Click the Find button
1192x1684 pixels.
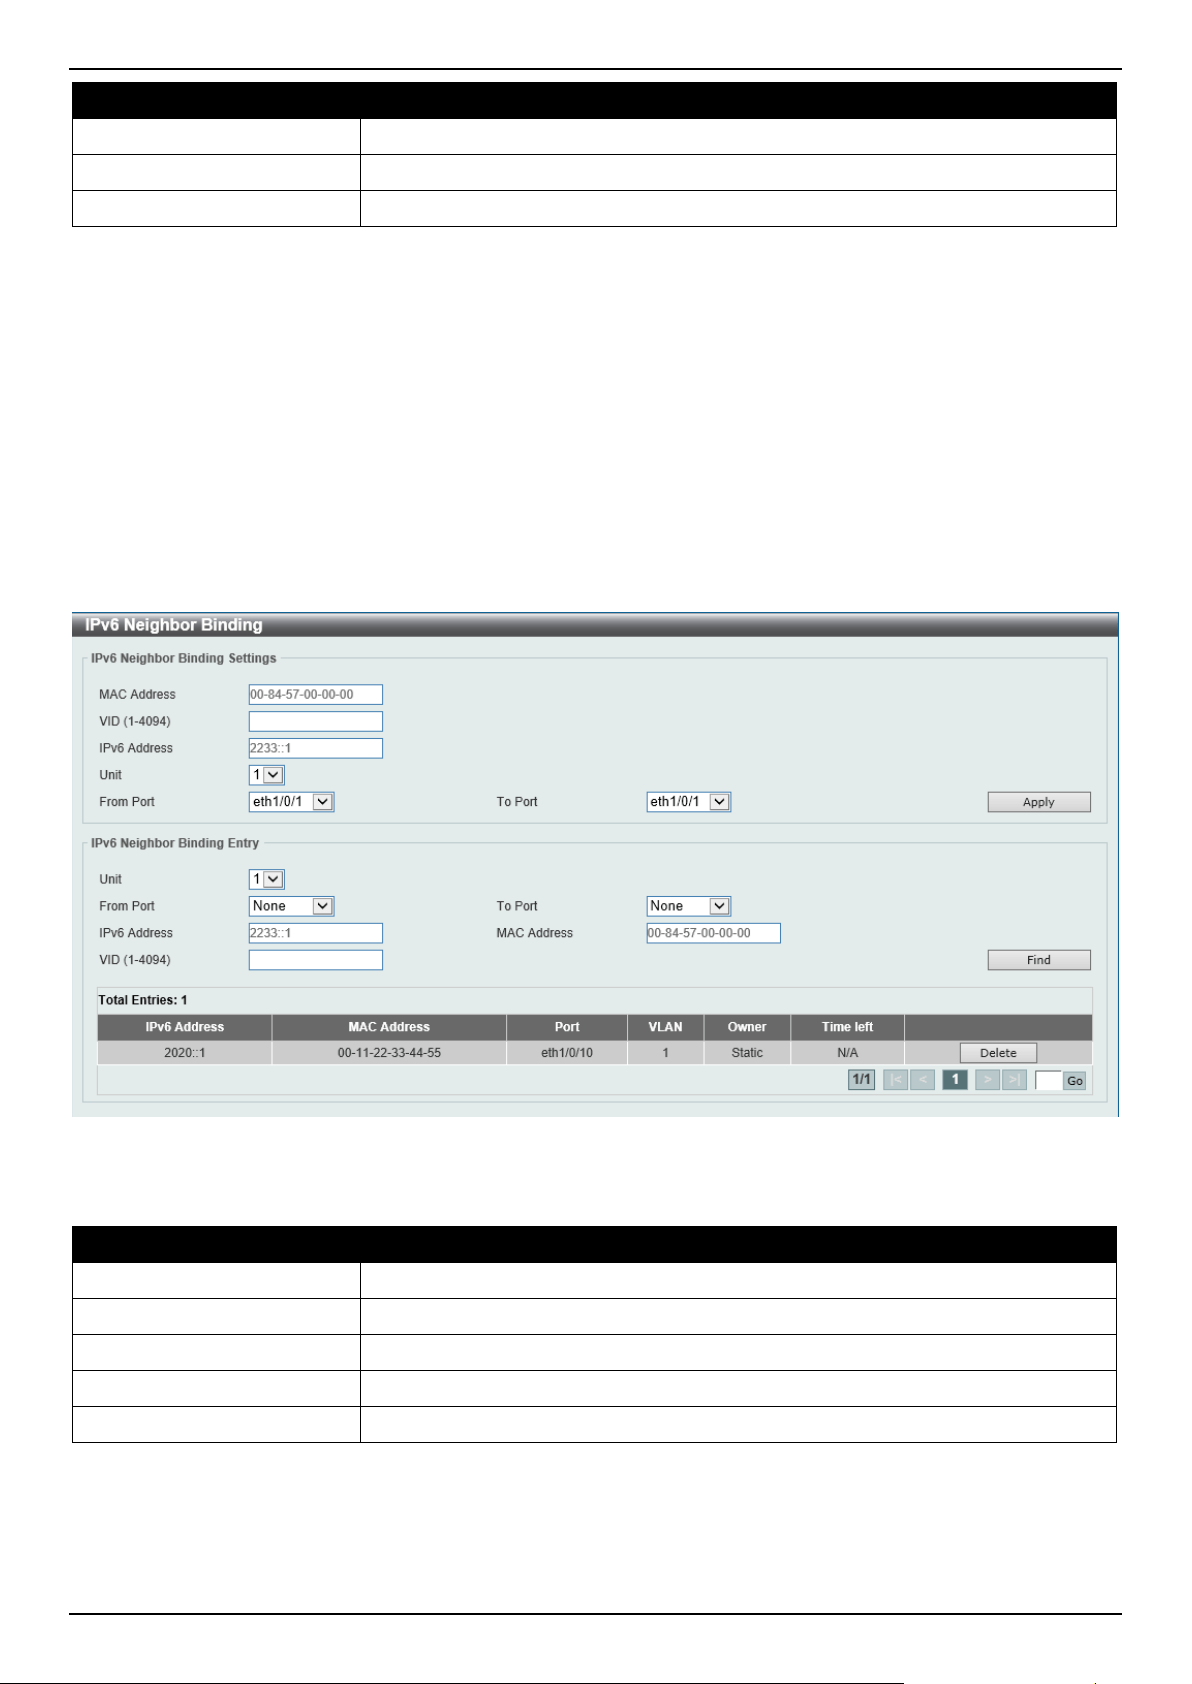pyautogui.click(x=1039, y=960)
